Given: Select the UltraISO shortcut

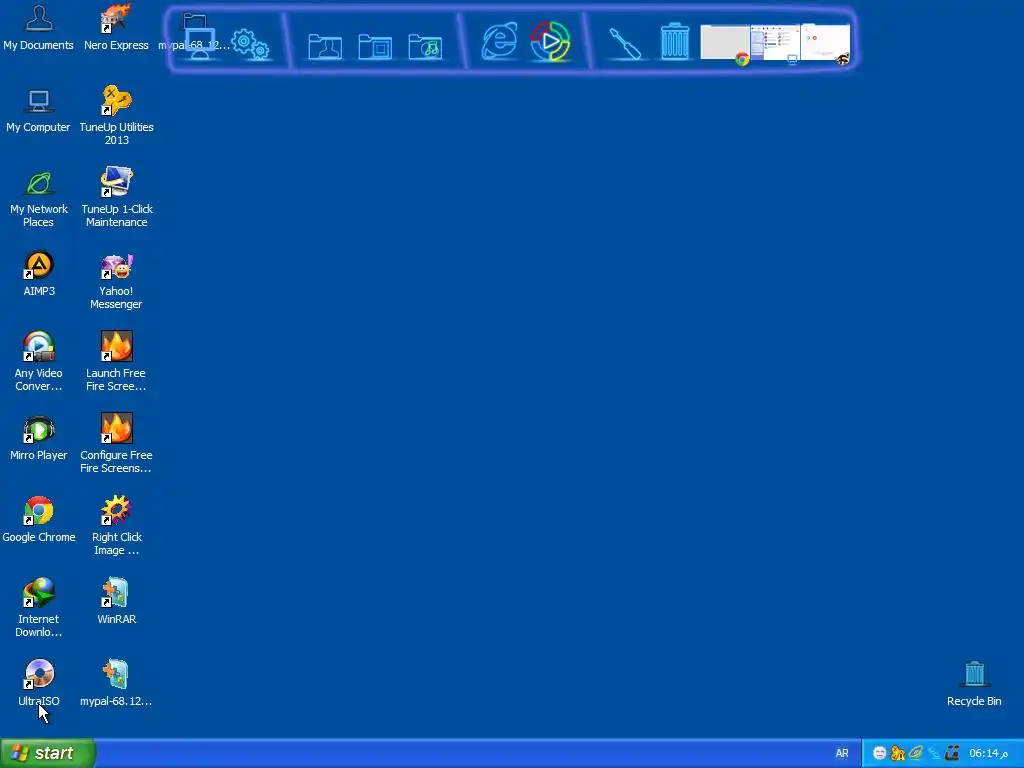Looking at the screenshot, I should [x=39, y=684].
